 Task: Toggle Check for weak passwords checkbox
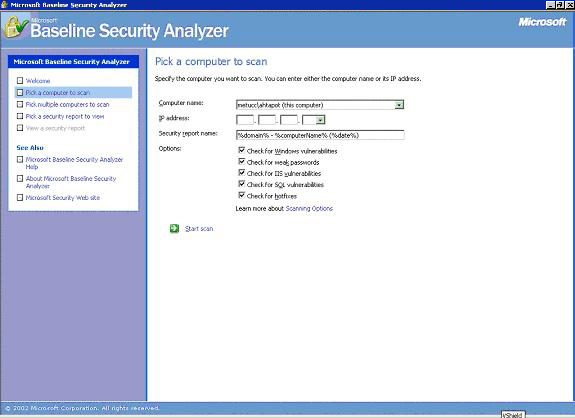[242, 162]
